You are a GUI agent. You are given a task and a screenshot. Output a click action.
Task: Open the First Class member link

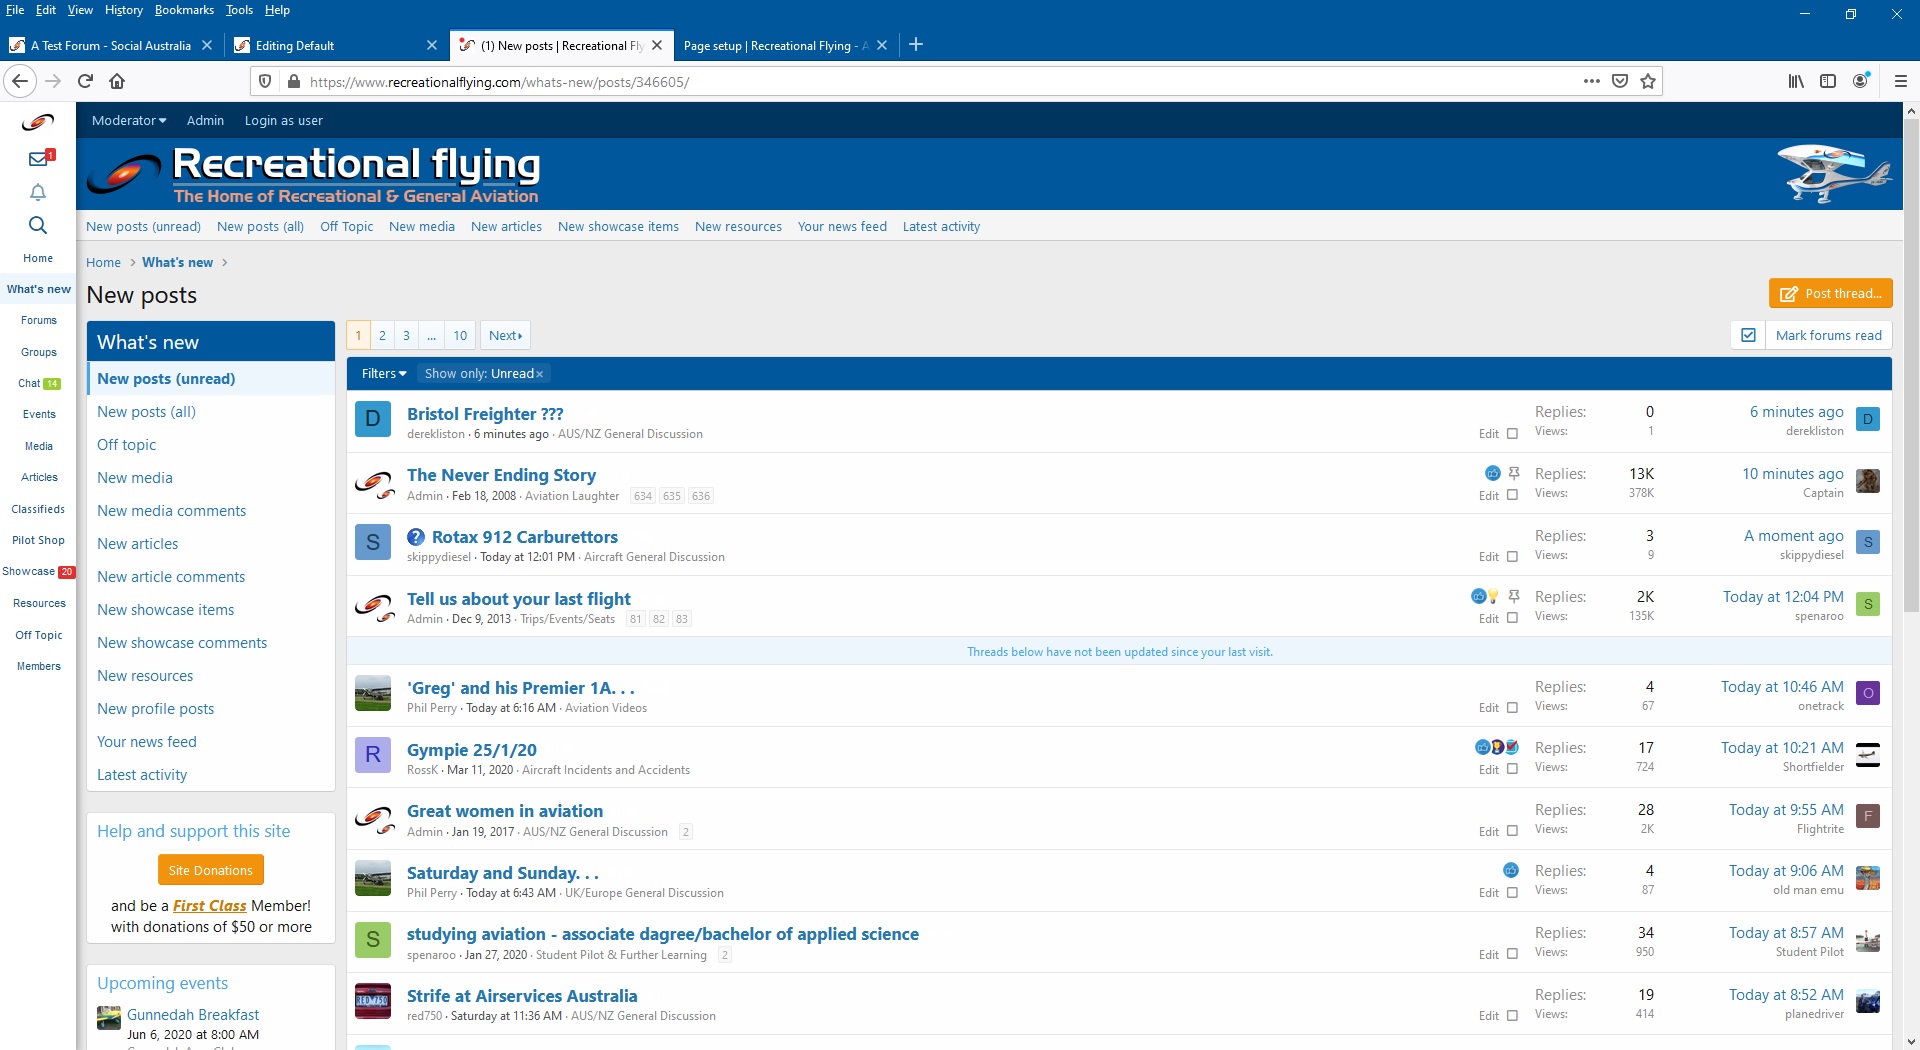pyautogui.click(x=209, y=906)
